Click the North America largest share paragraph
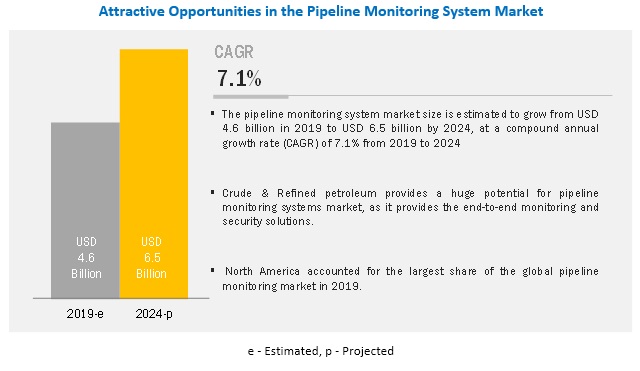 (x=410, y=278)
